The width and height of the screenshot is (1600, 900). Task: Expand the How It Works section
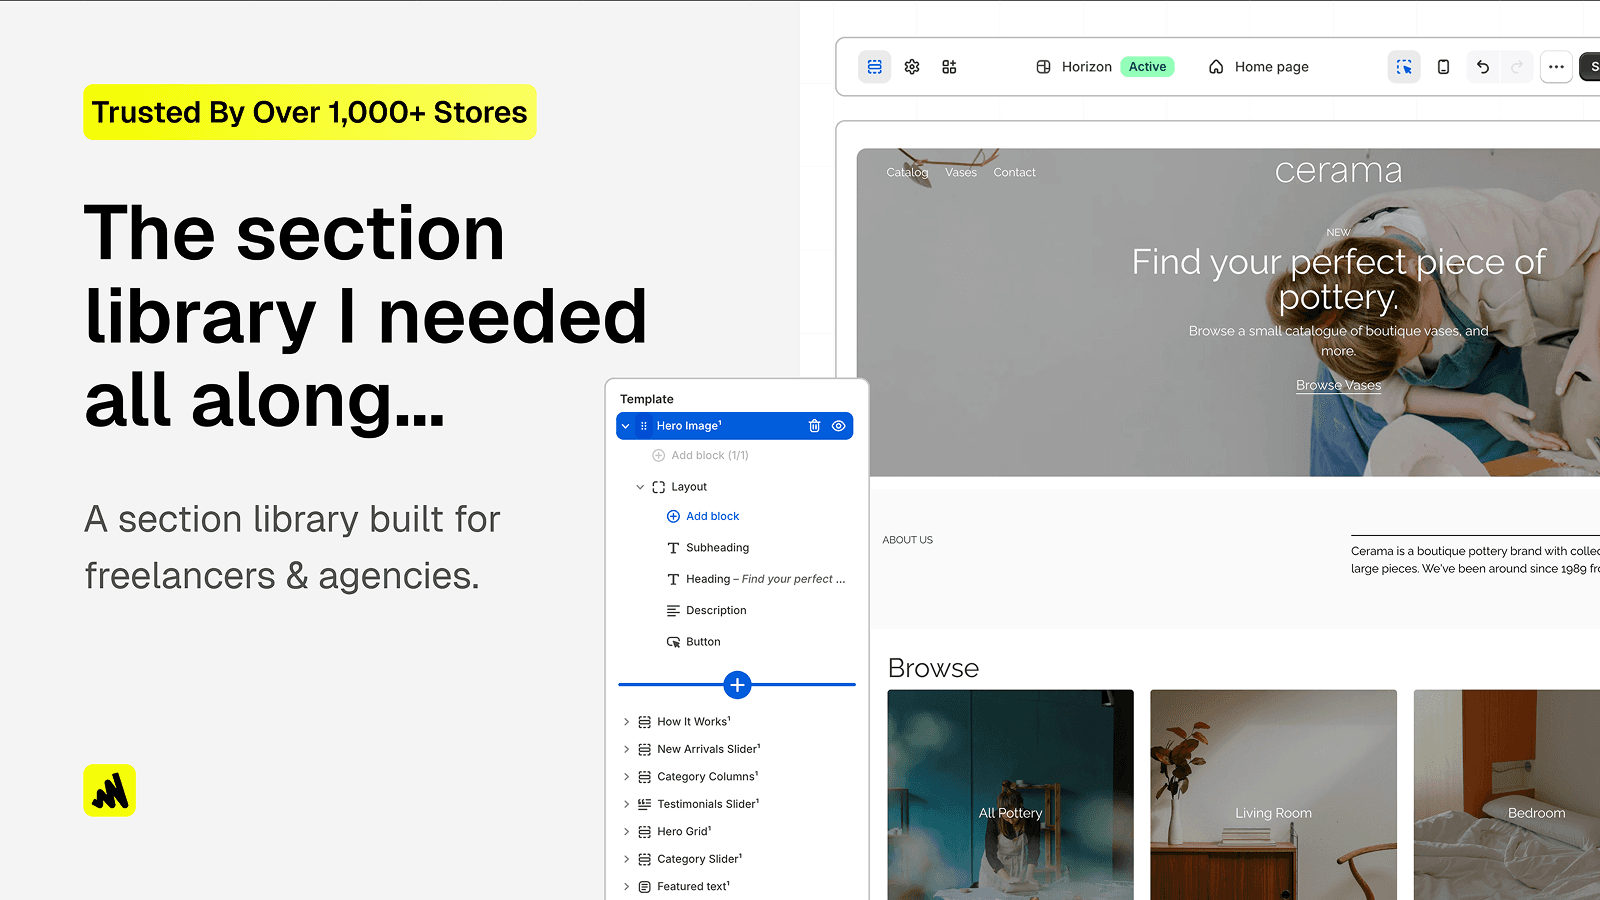(x=627, y=722)
